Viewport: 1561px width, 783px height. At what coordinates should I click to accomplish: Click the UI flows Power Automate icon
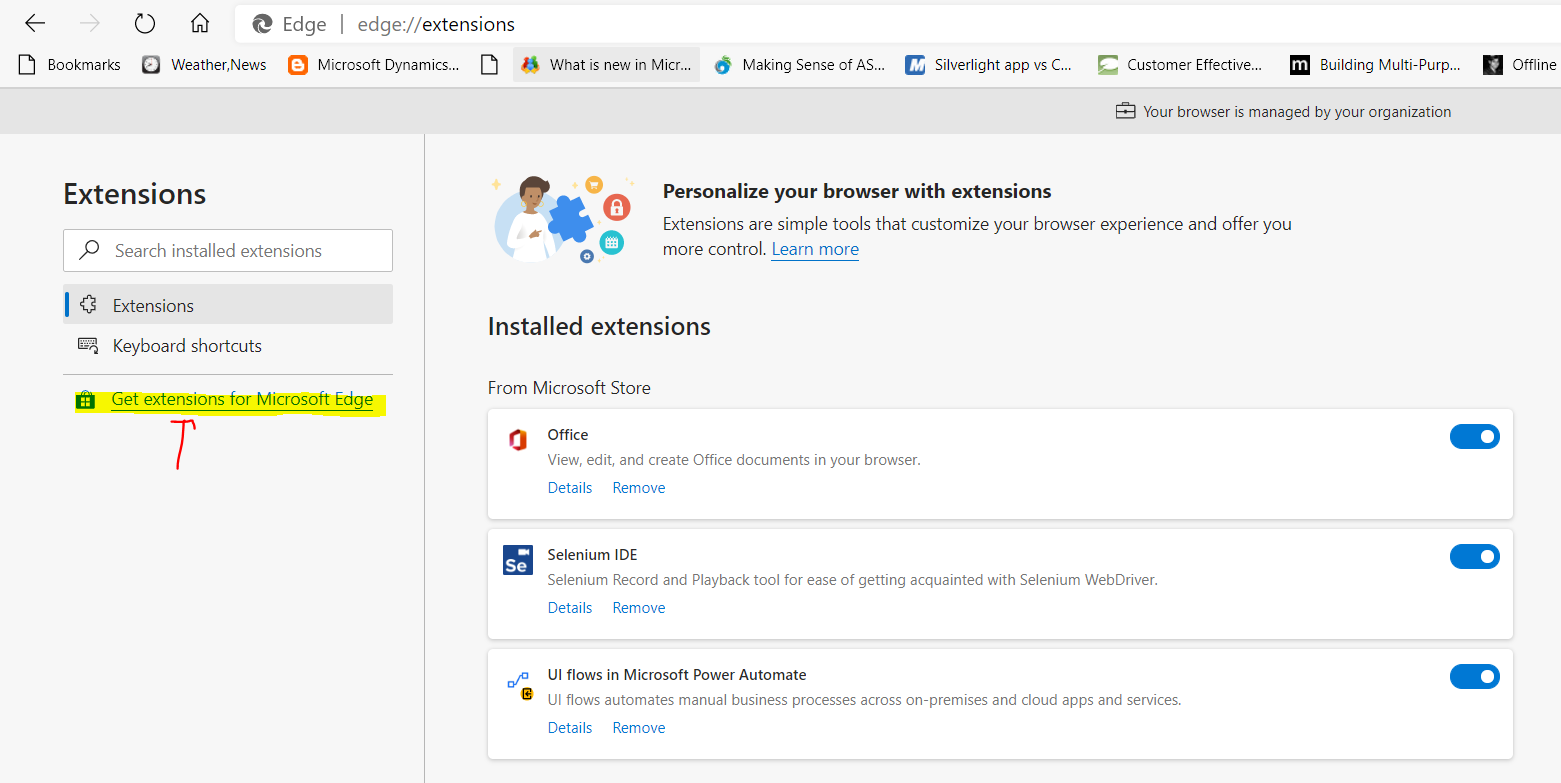coord(517,680)
